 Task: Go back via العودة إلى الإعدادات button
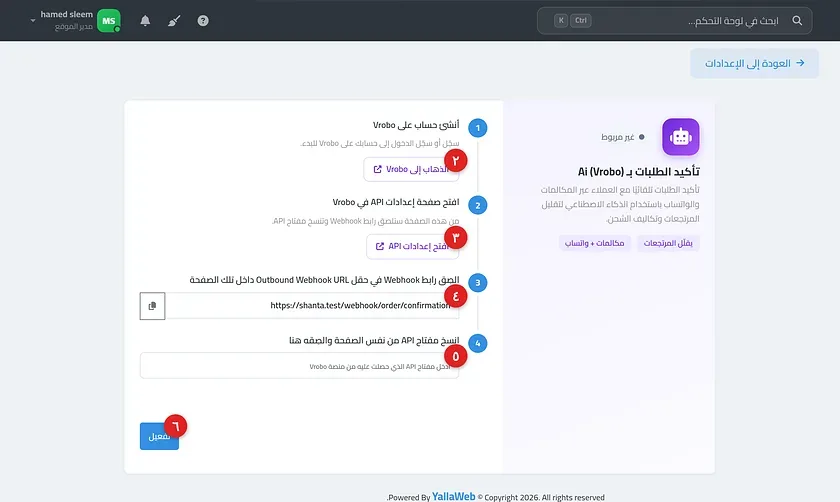(x=754, y=63)
